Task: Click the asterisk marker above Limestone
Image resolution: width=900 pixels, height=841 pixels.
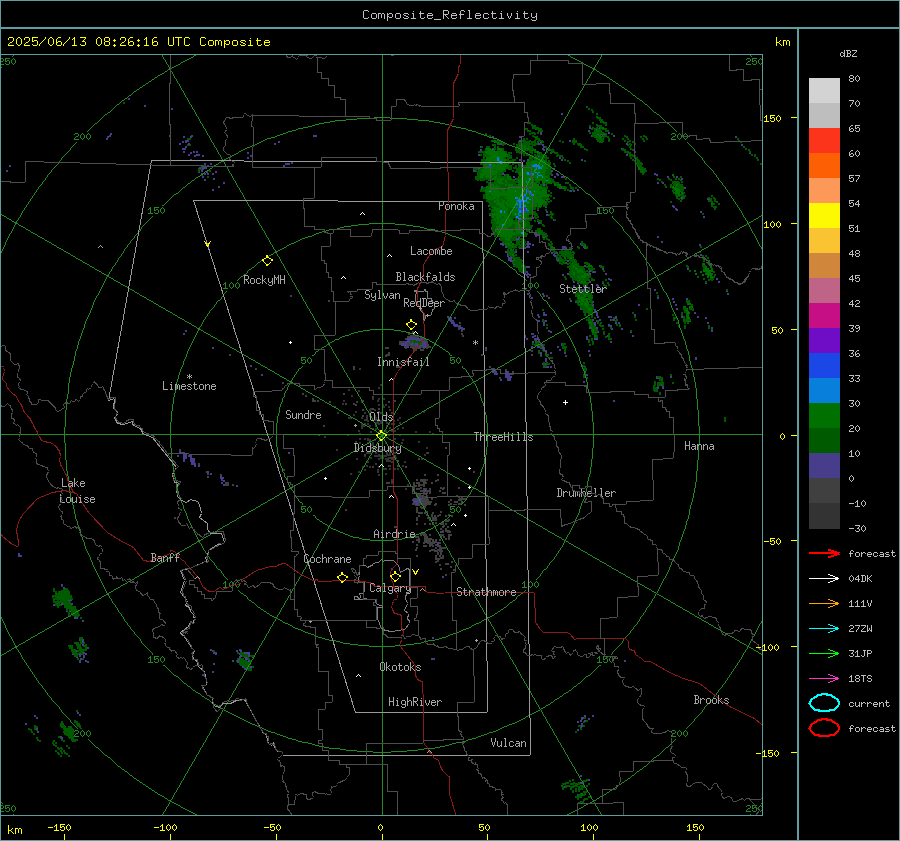Action: point(189,377)
